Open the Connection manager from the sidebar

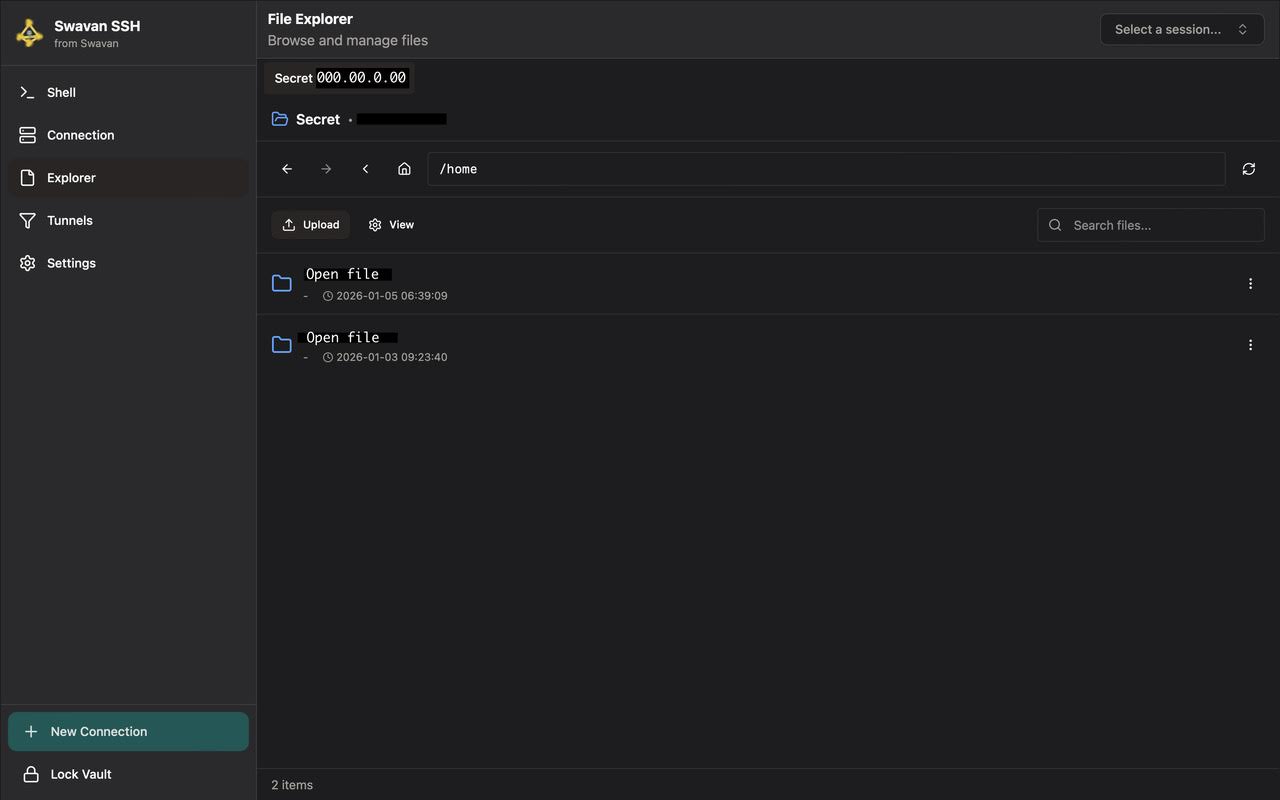click(80, 134)
